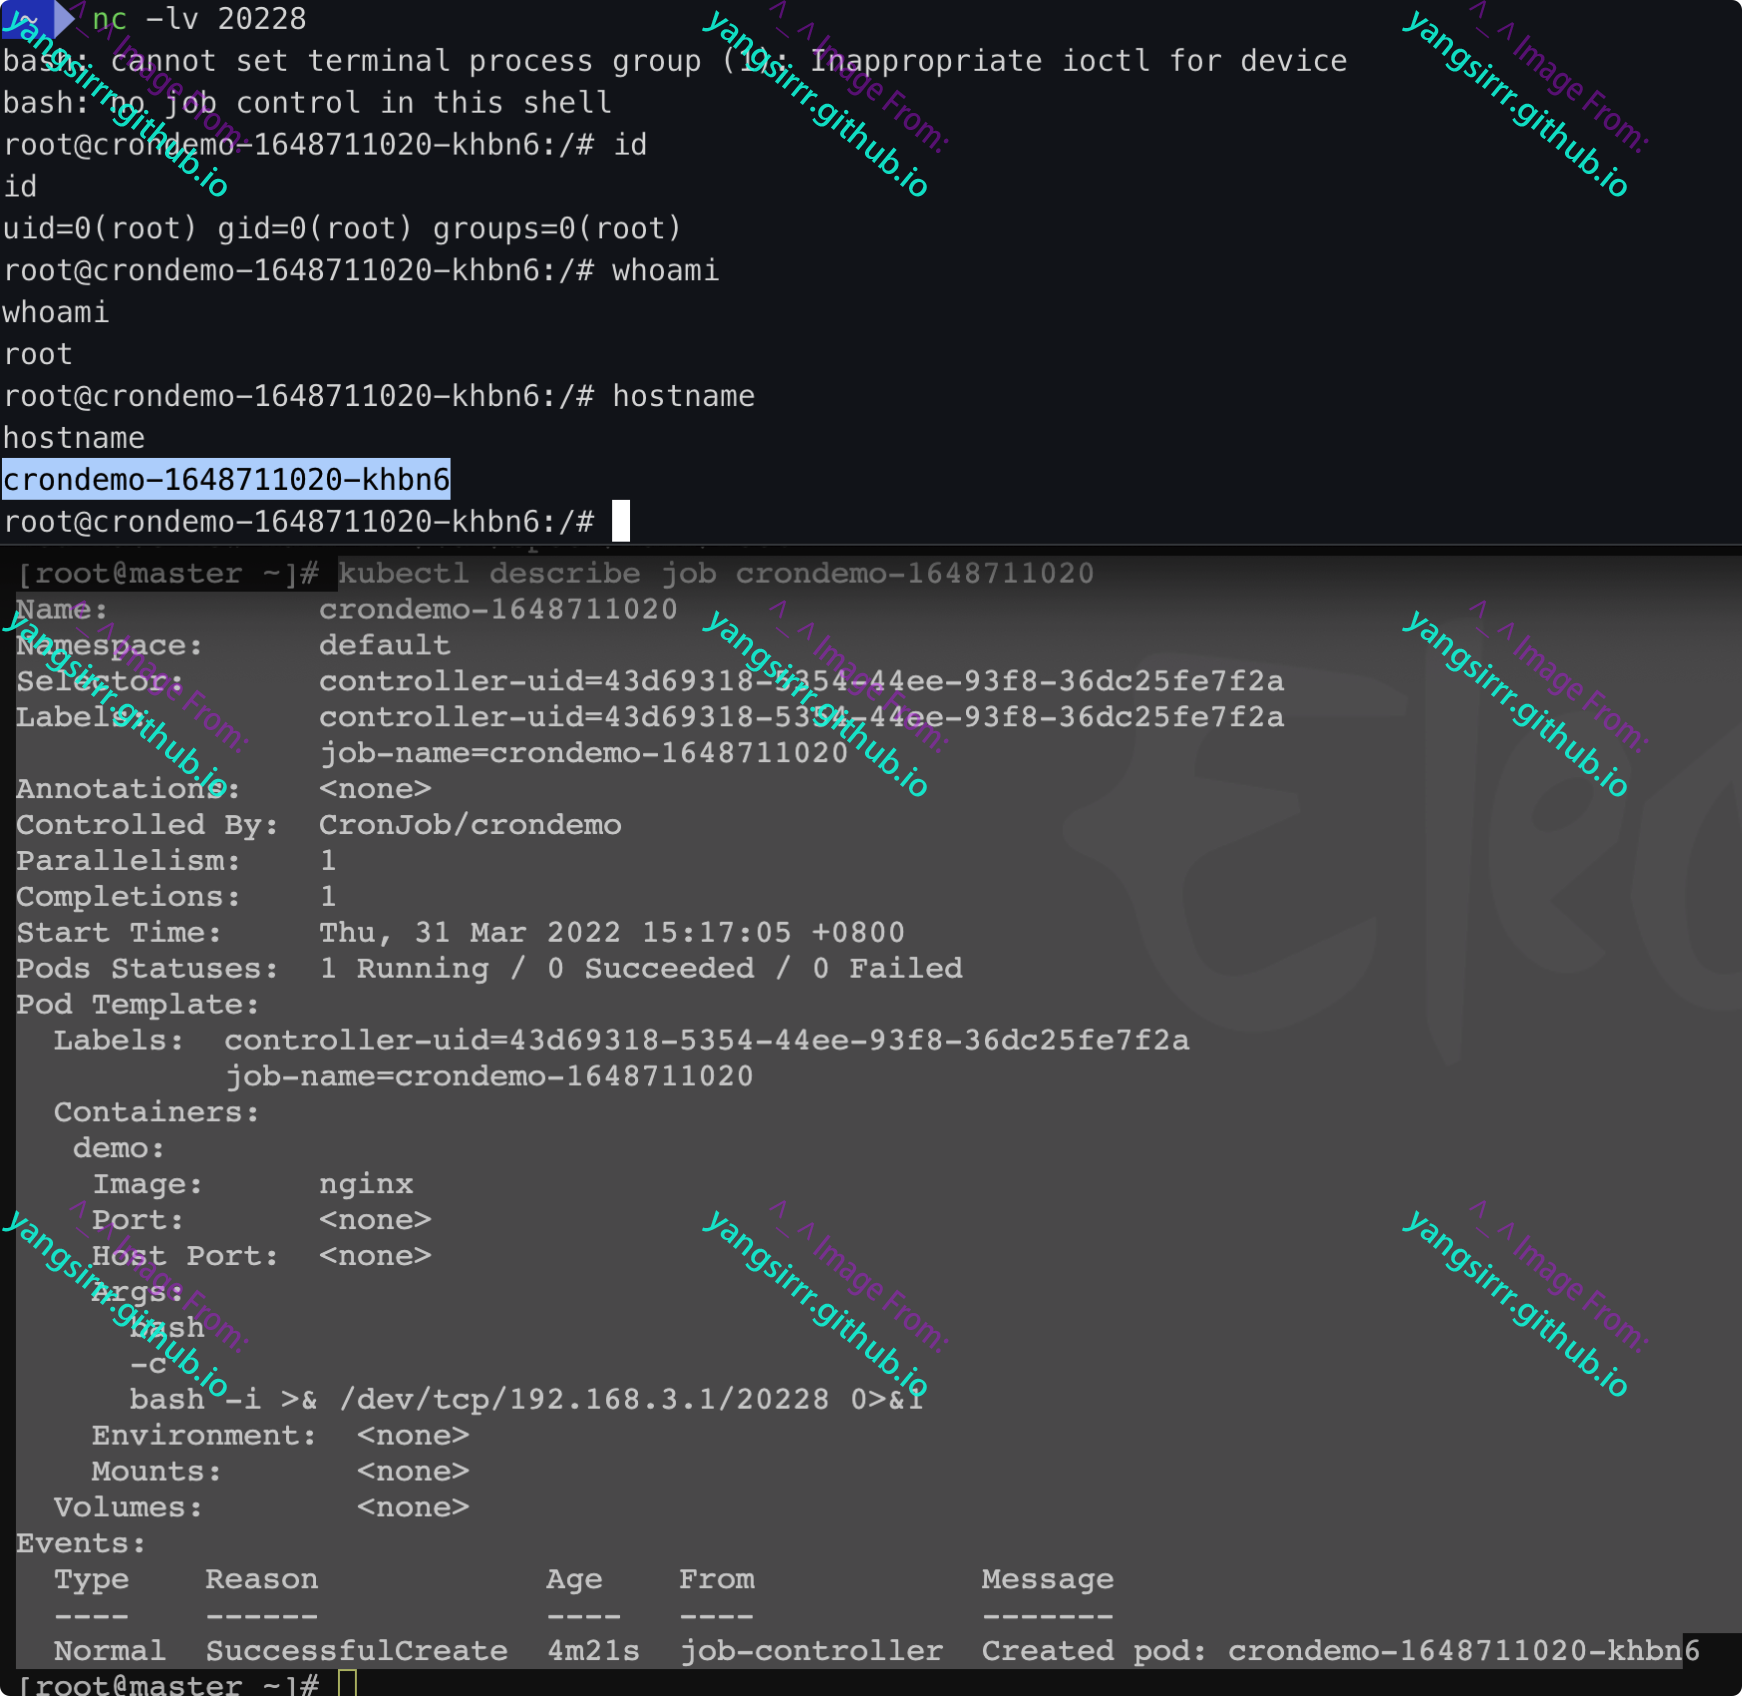Viewport: 1742px width, 1696px height.
Task: Click the Namespace value 'default'
Action: (x=384, y=645)
